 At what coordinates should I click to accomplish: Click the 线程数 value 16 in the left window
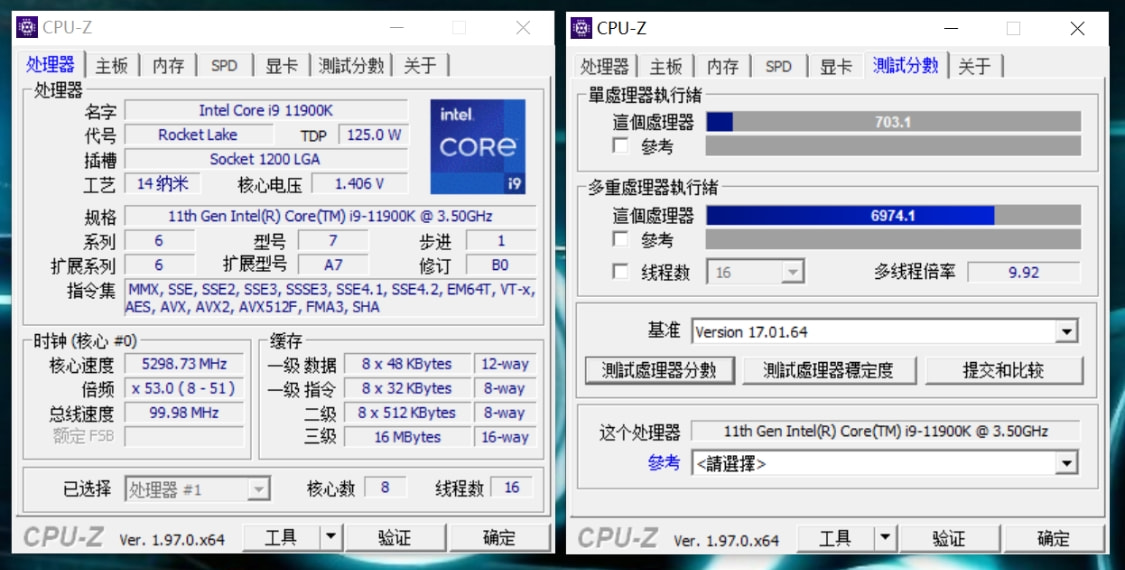tap(512, 488)
